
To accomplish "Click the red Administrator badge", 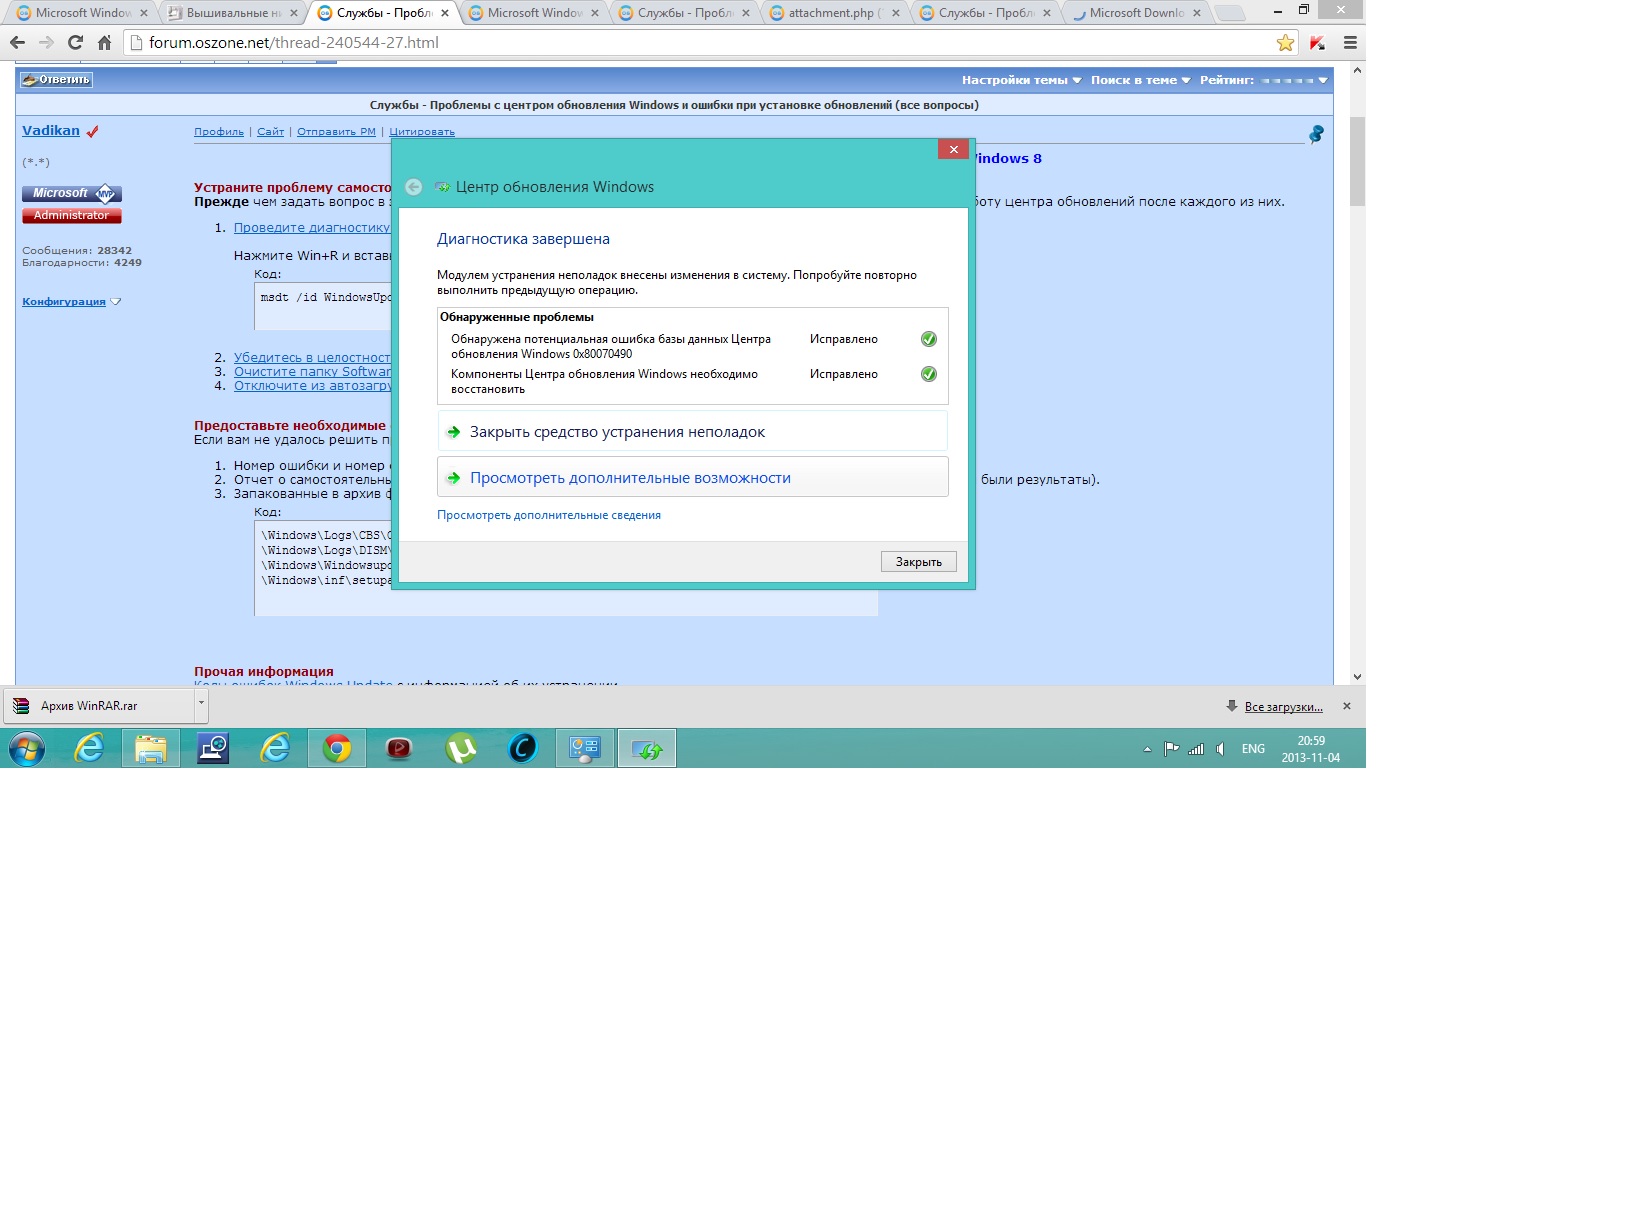I will click(x=72, y=216).
